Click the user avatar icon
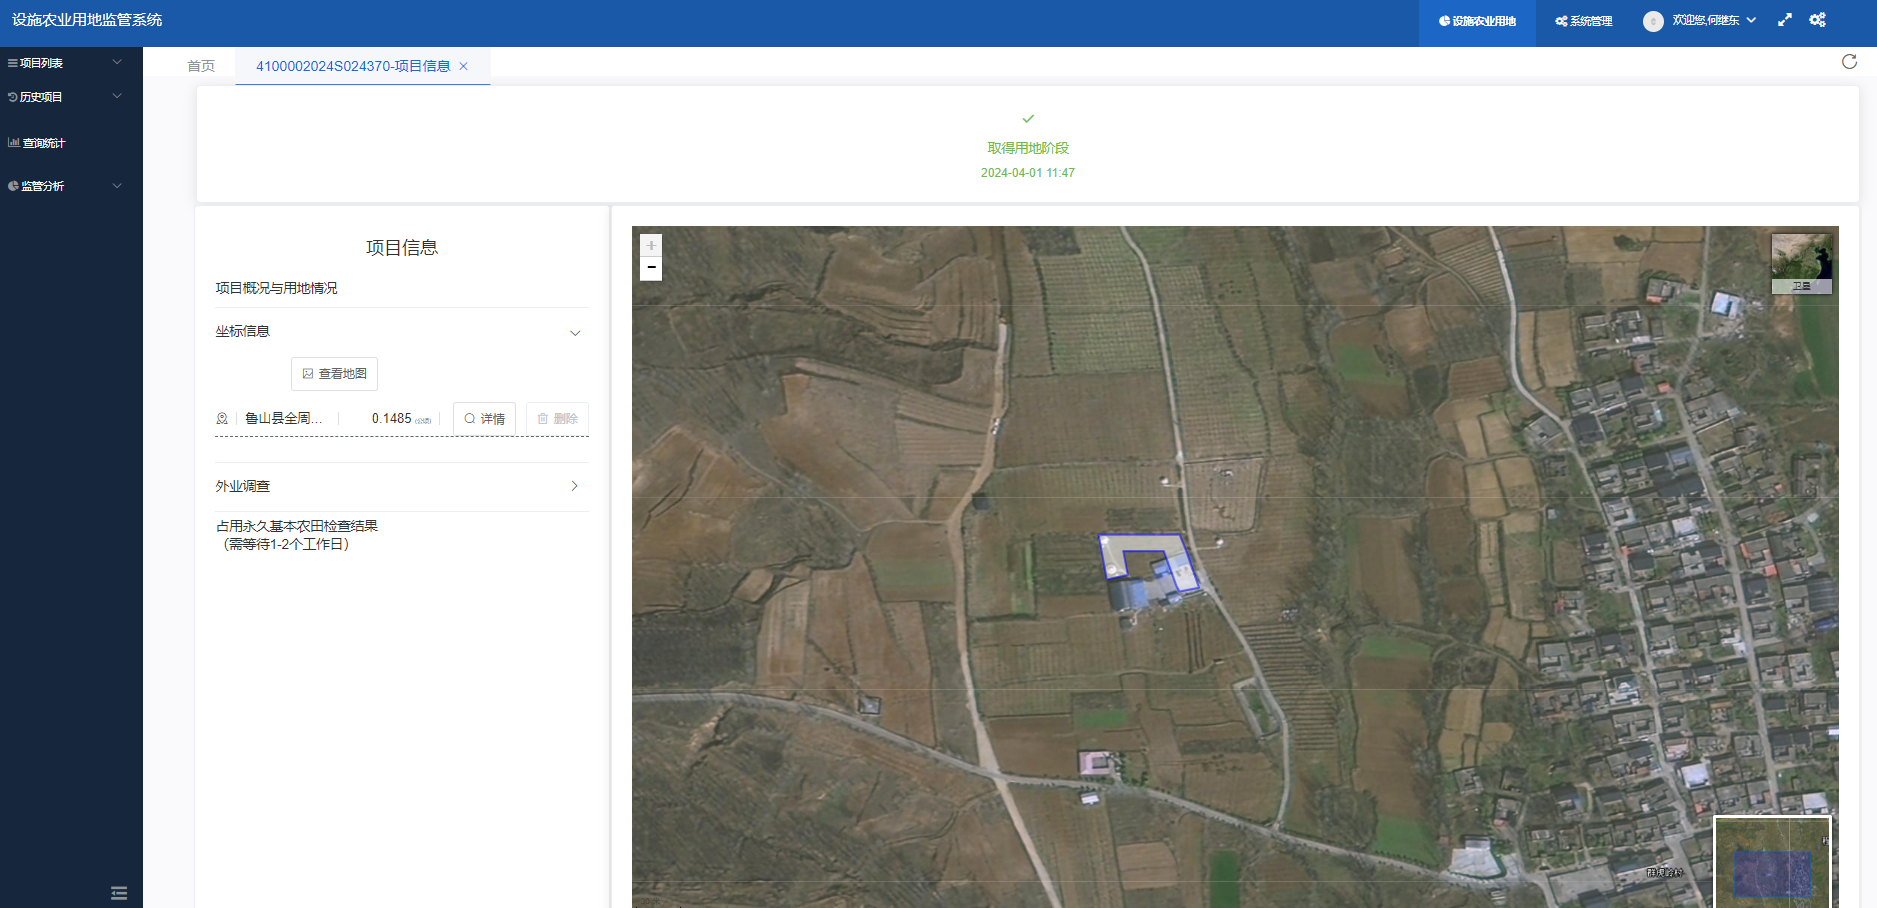The width and height of the screenshot is (1877, 908). coord(1653,21)
